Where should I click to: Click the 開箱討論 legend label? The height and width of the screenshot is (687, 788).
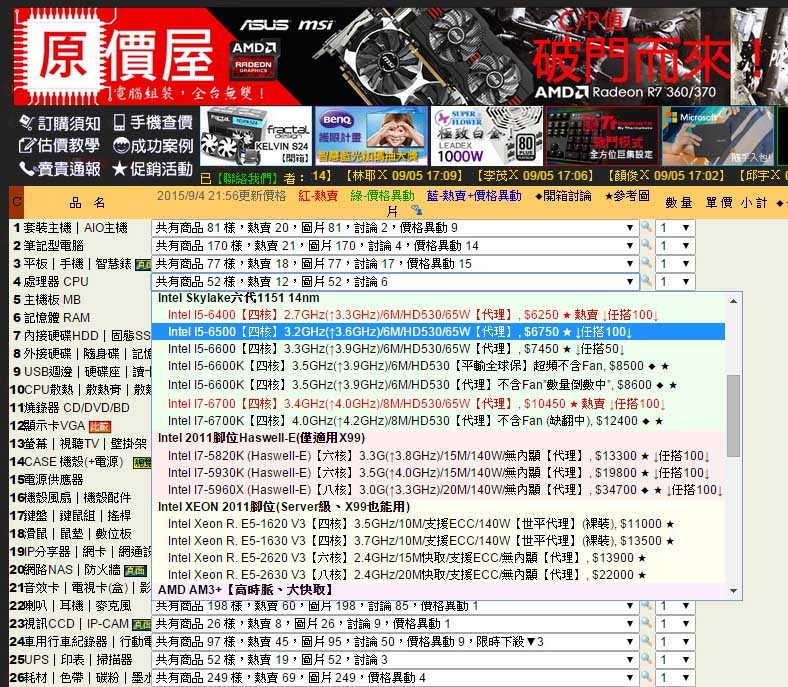[x=563, y=195]
